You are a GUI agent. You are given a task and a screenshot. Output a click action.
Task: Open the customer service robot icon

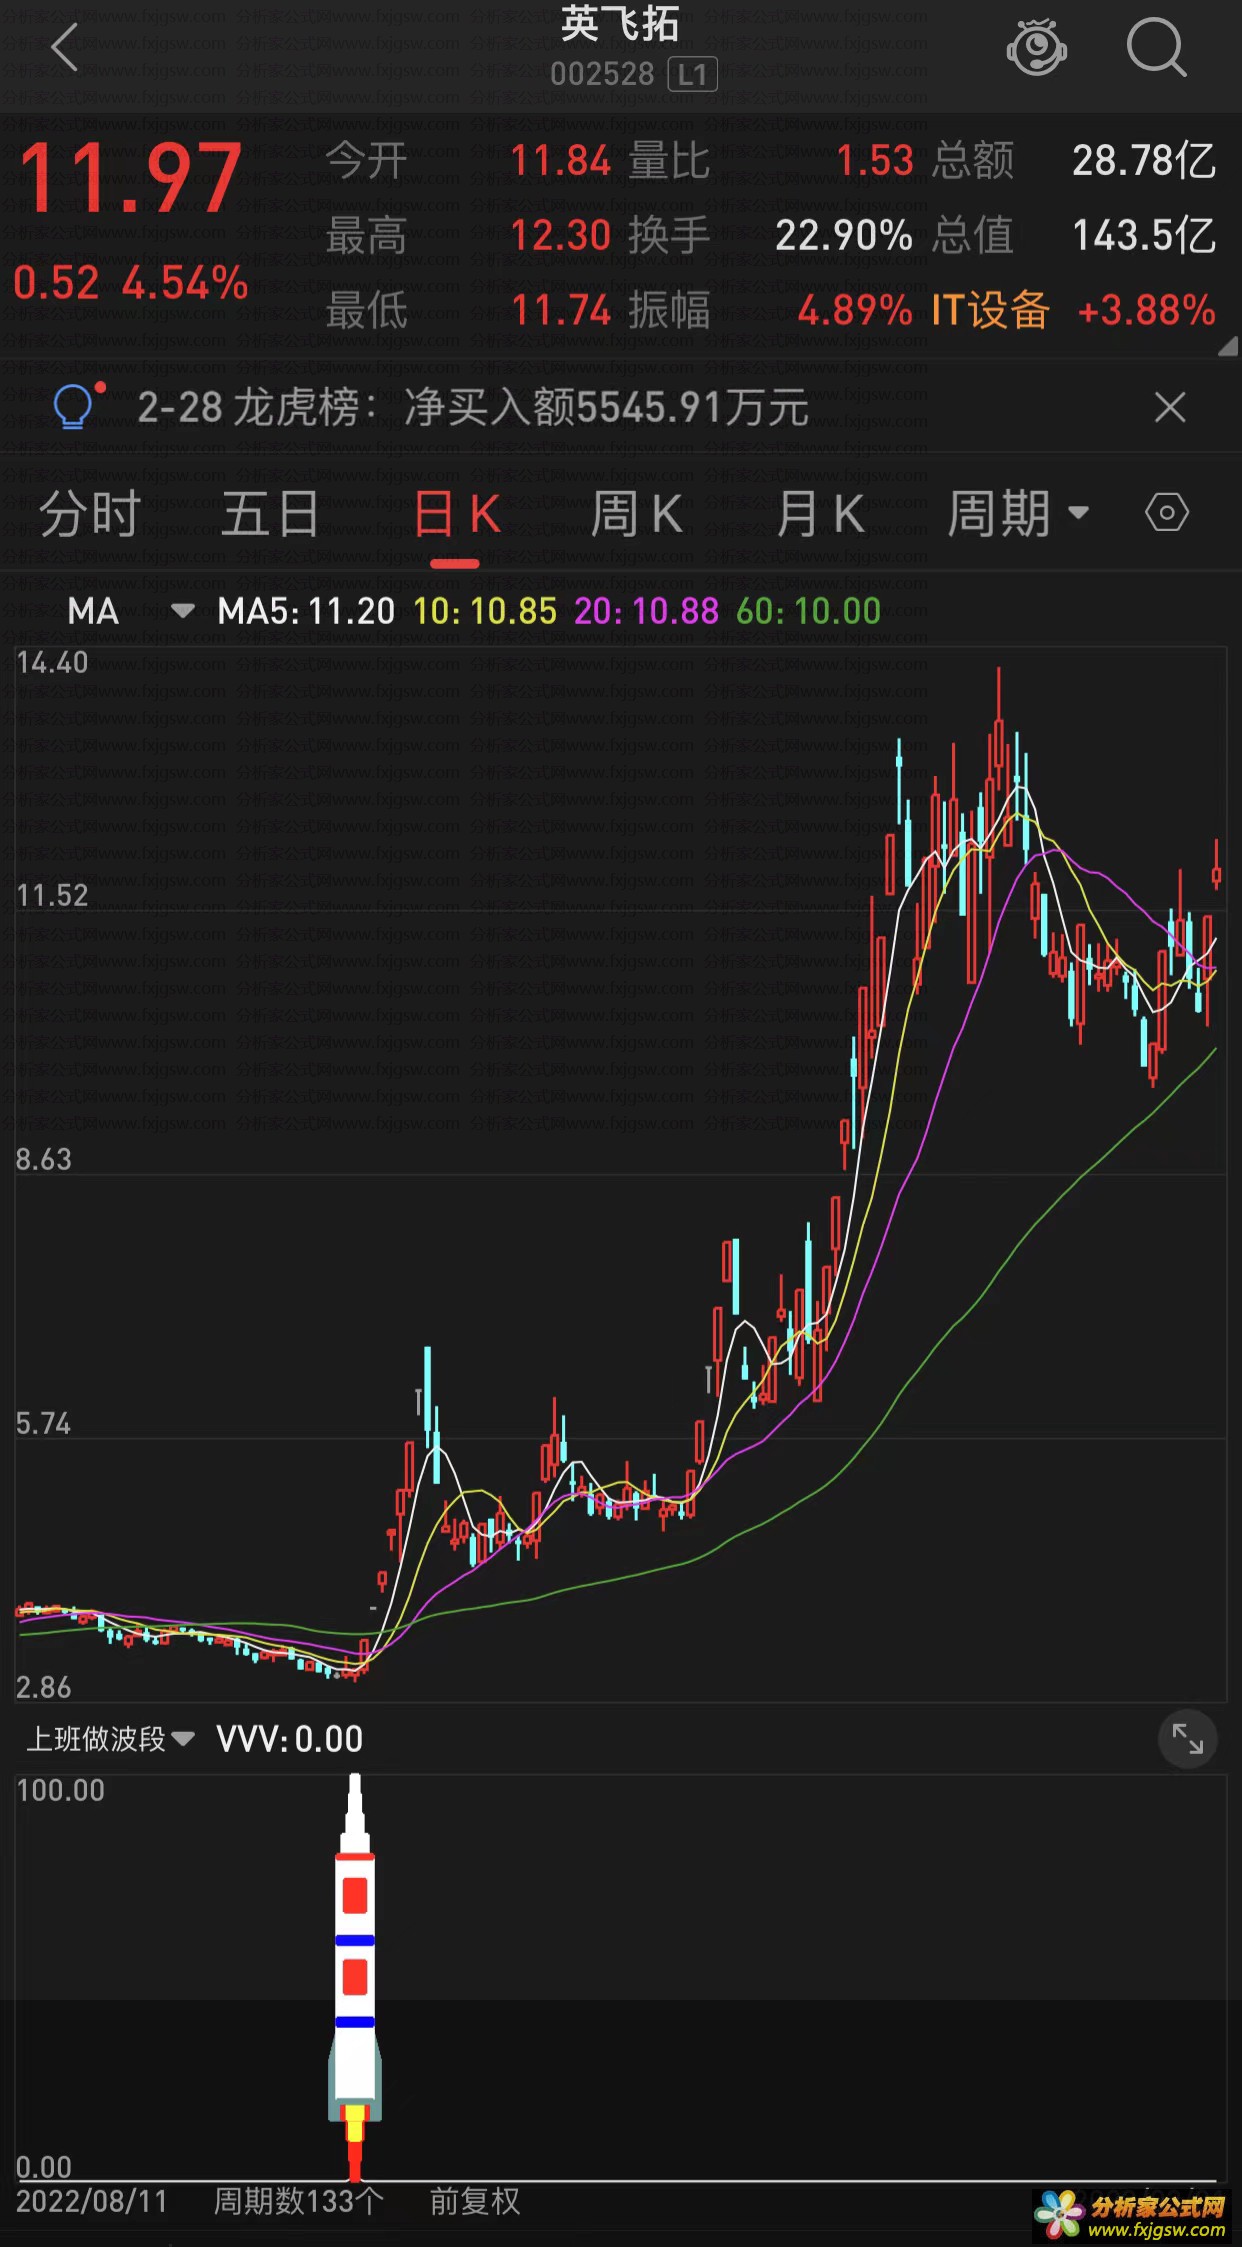coord(1036,47)
